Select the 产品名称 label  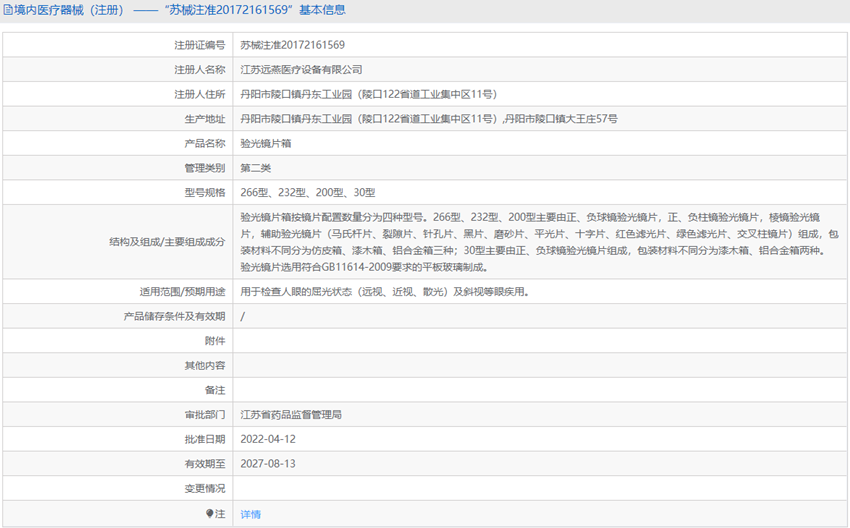tap(204, 143)
